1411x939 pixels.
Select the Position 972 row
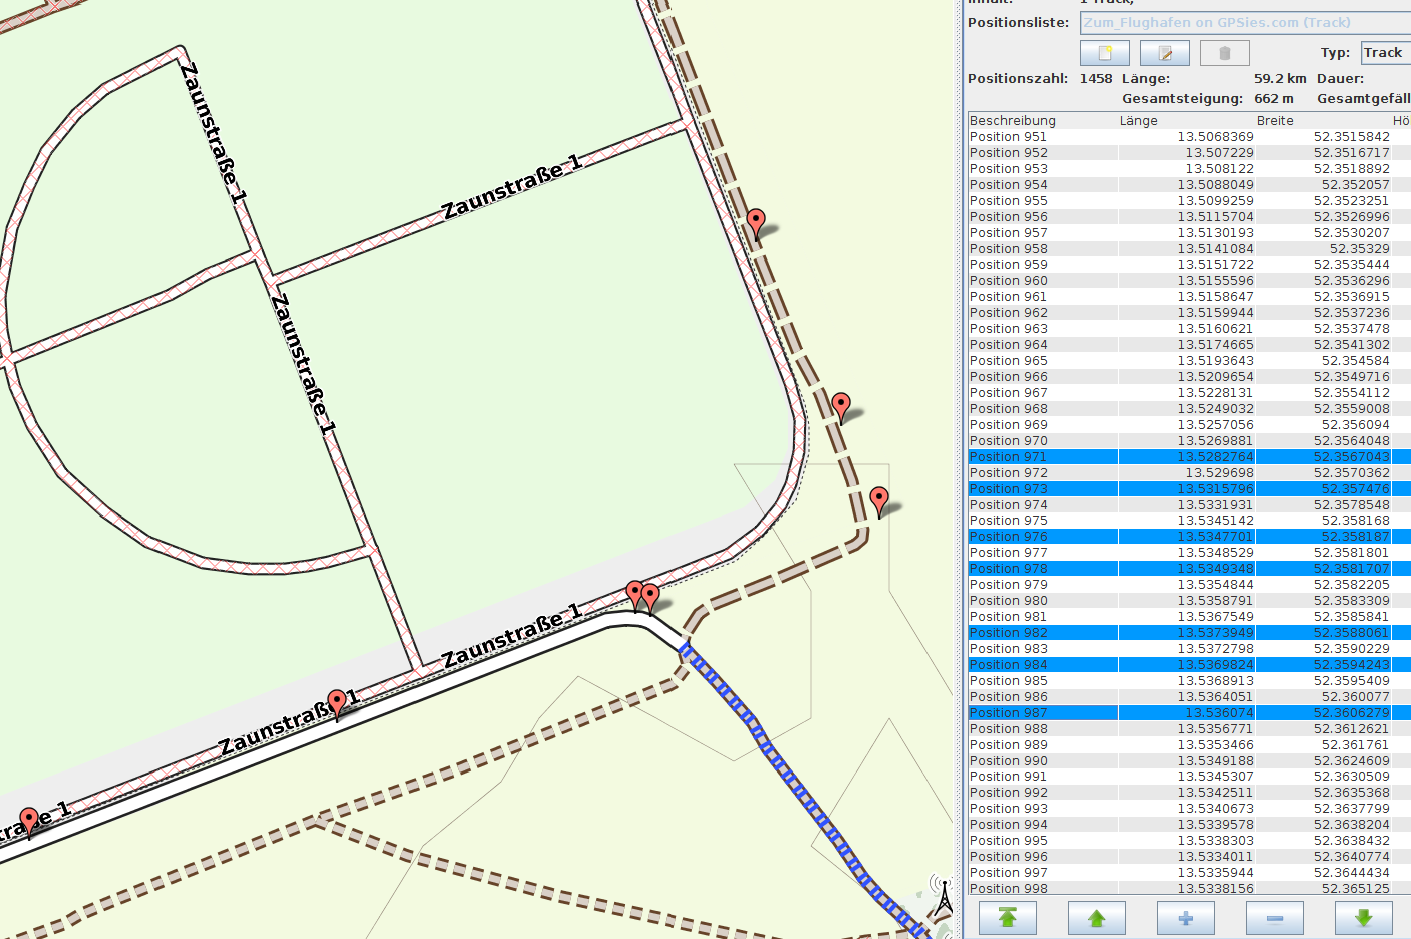point(1189,473)
